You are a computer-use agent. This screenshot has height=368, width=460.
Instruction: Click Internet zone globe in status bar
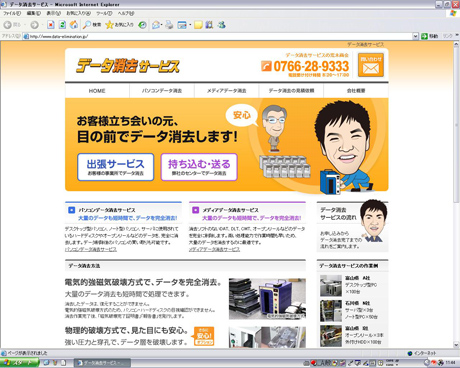point(410,353)
